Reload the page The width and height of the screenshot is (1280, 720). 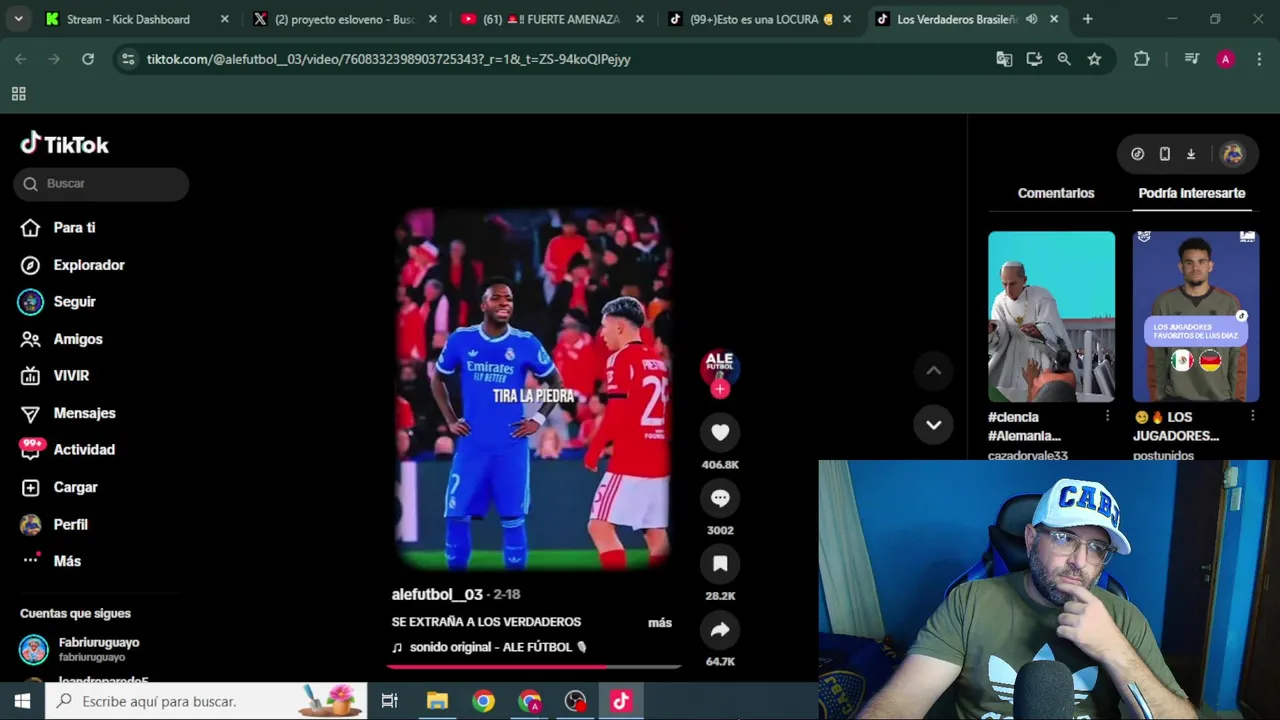click(x=88, y=59)
